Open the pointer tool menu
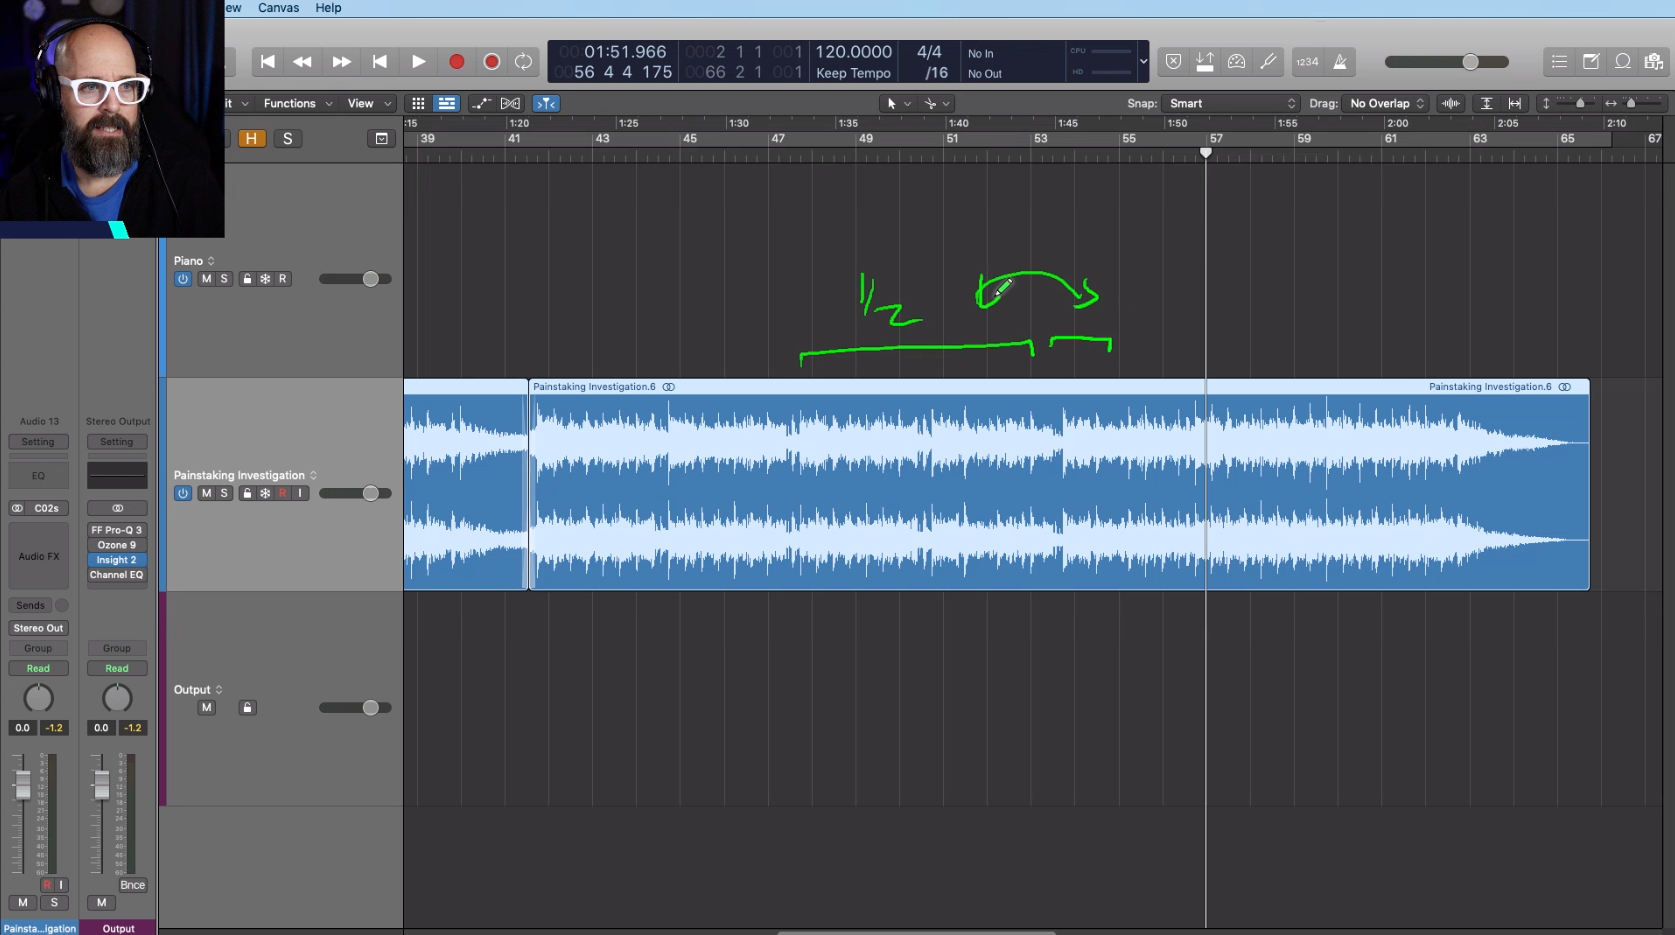 click(x=898, y=103)
